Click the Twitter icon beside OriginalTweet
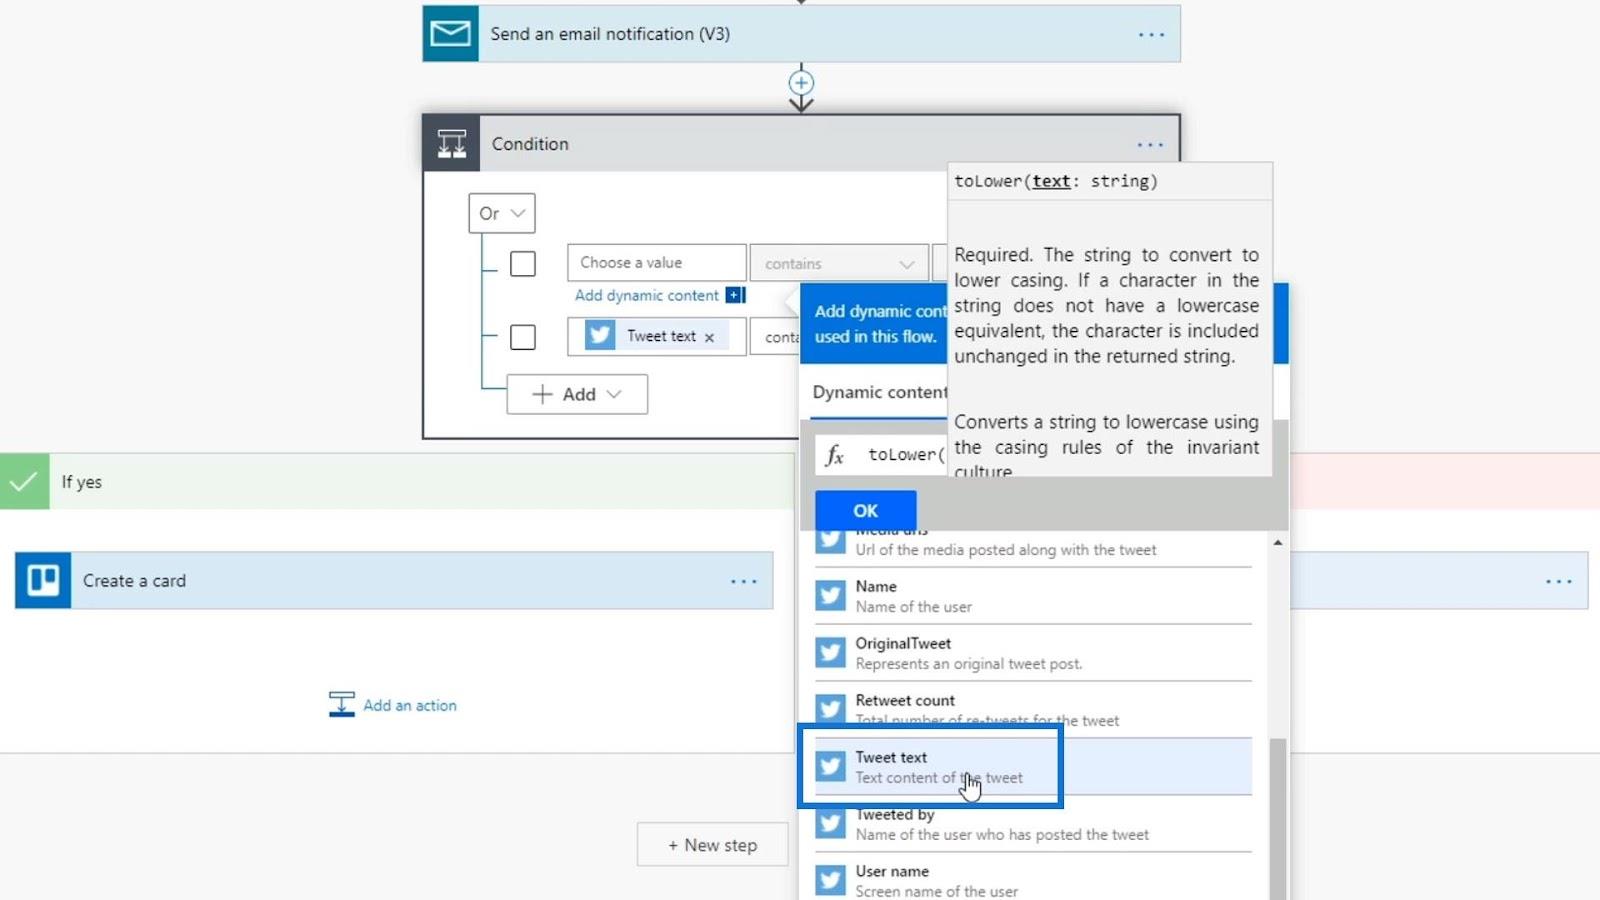Screen dimensions: 1600x900 coord(830,652)
